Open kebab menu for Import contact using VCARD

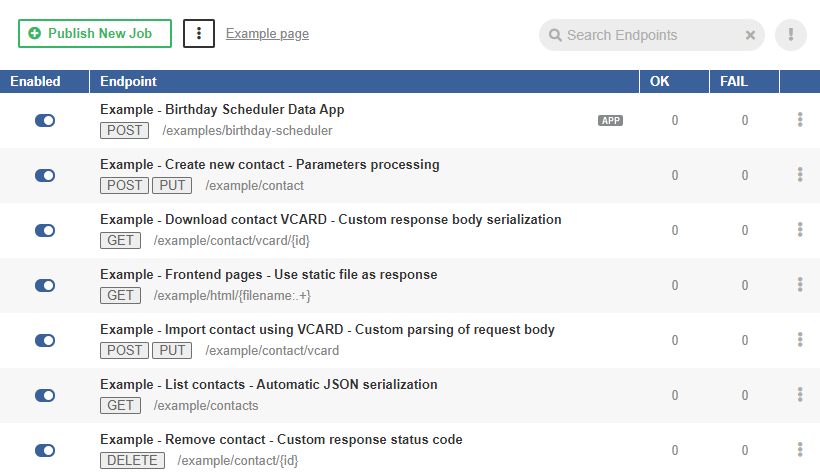click(800, 340)
